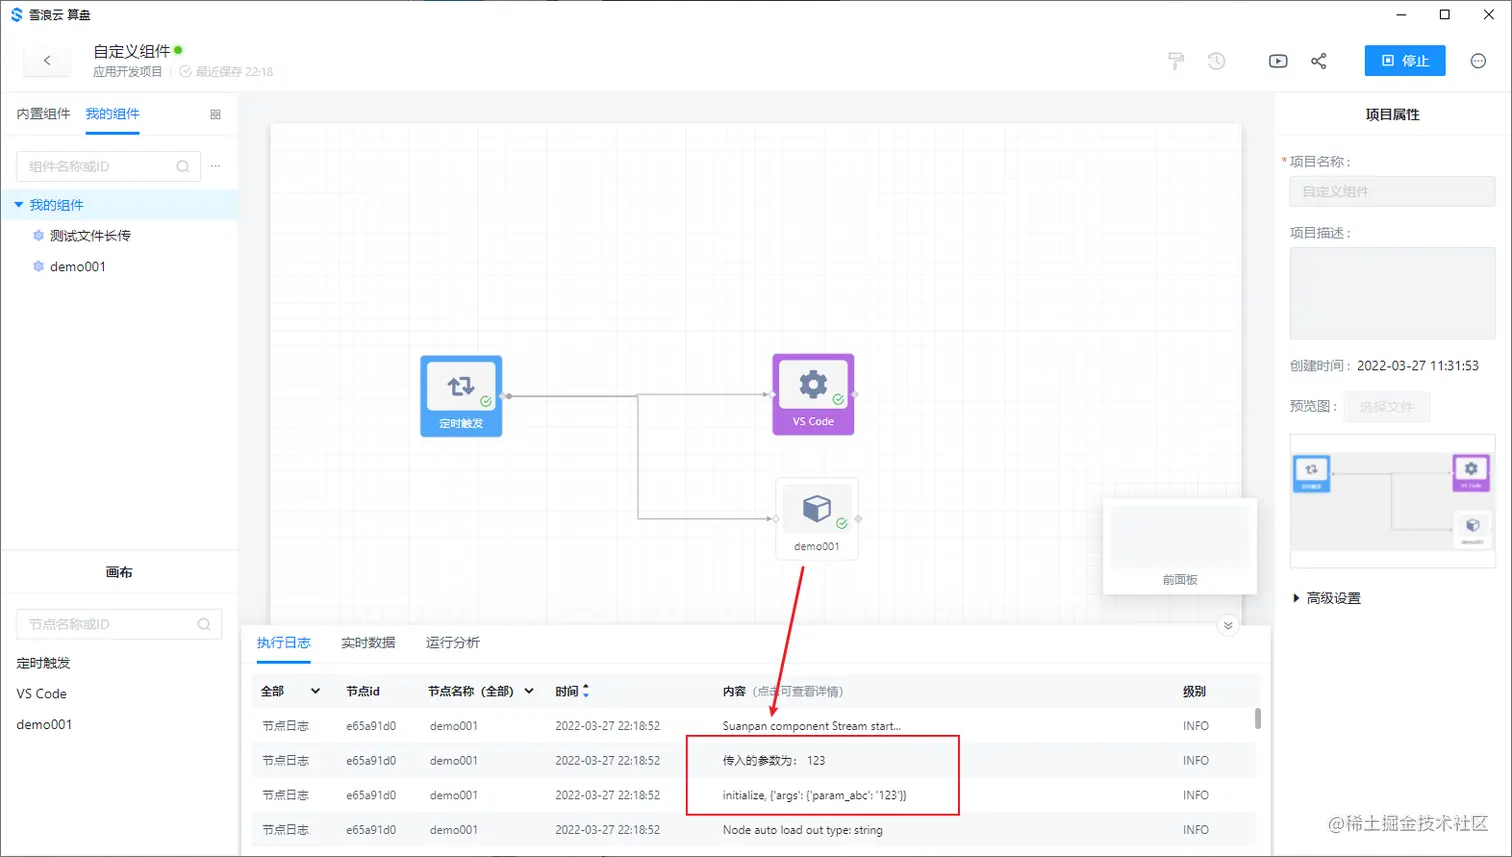1512x857 pixels.
Task: Open the 前面板 panel
Action: (1180, 547)
